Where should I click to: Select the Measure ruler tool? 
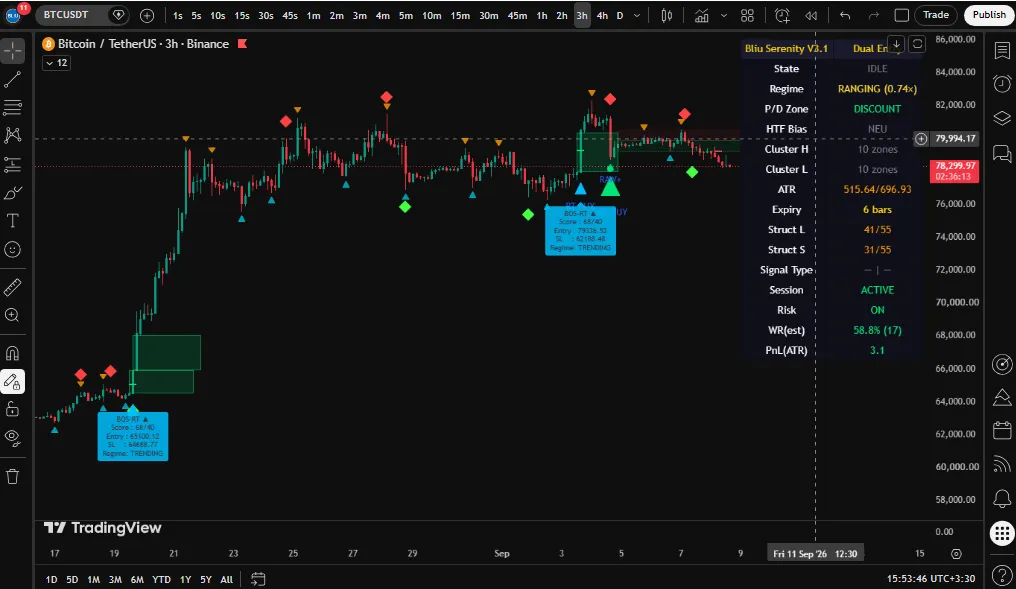[x=12, y=287]
